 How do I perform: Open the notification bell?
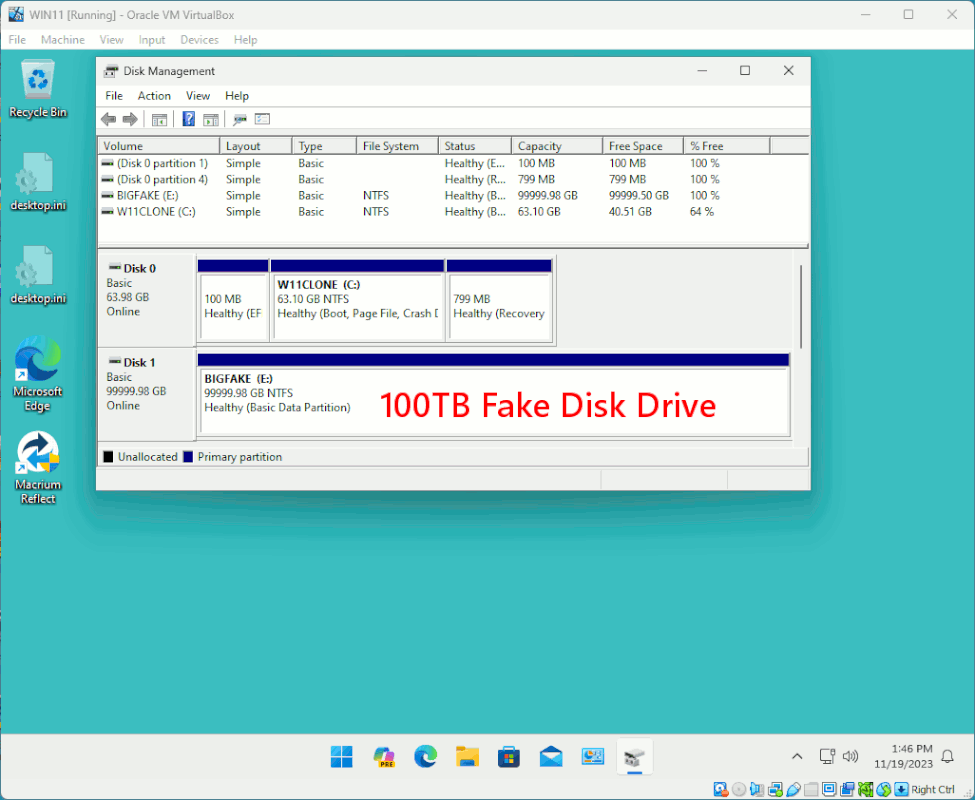[947, 756]
